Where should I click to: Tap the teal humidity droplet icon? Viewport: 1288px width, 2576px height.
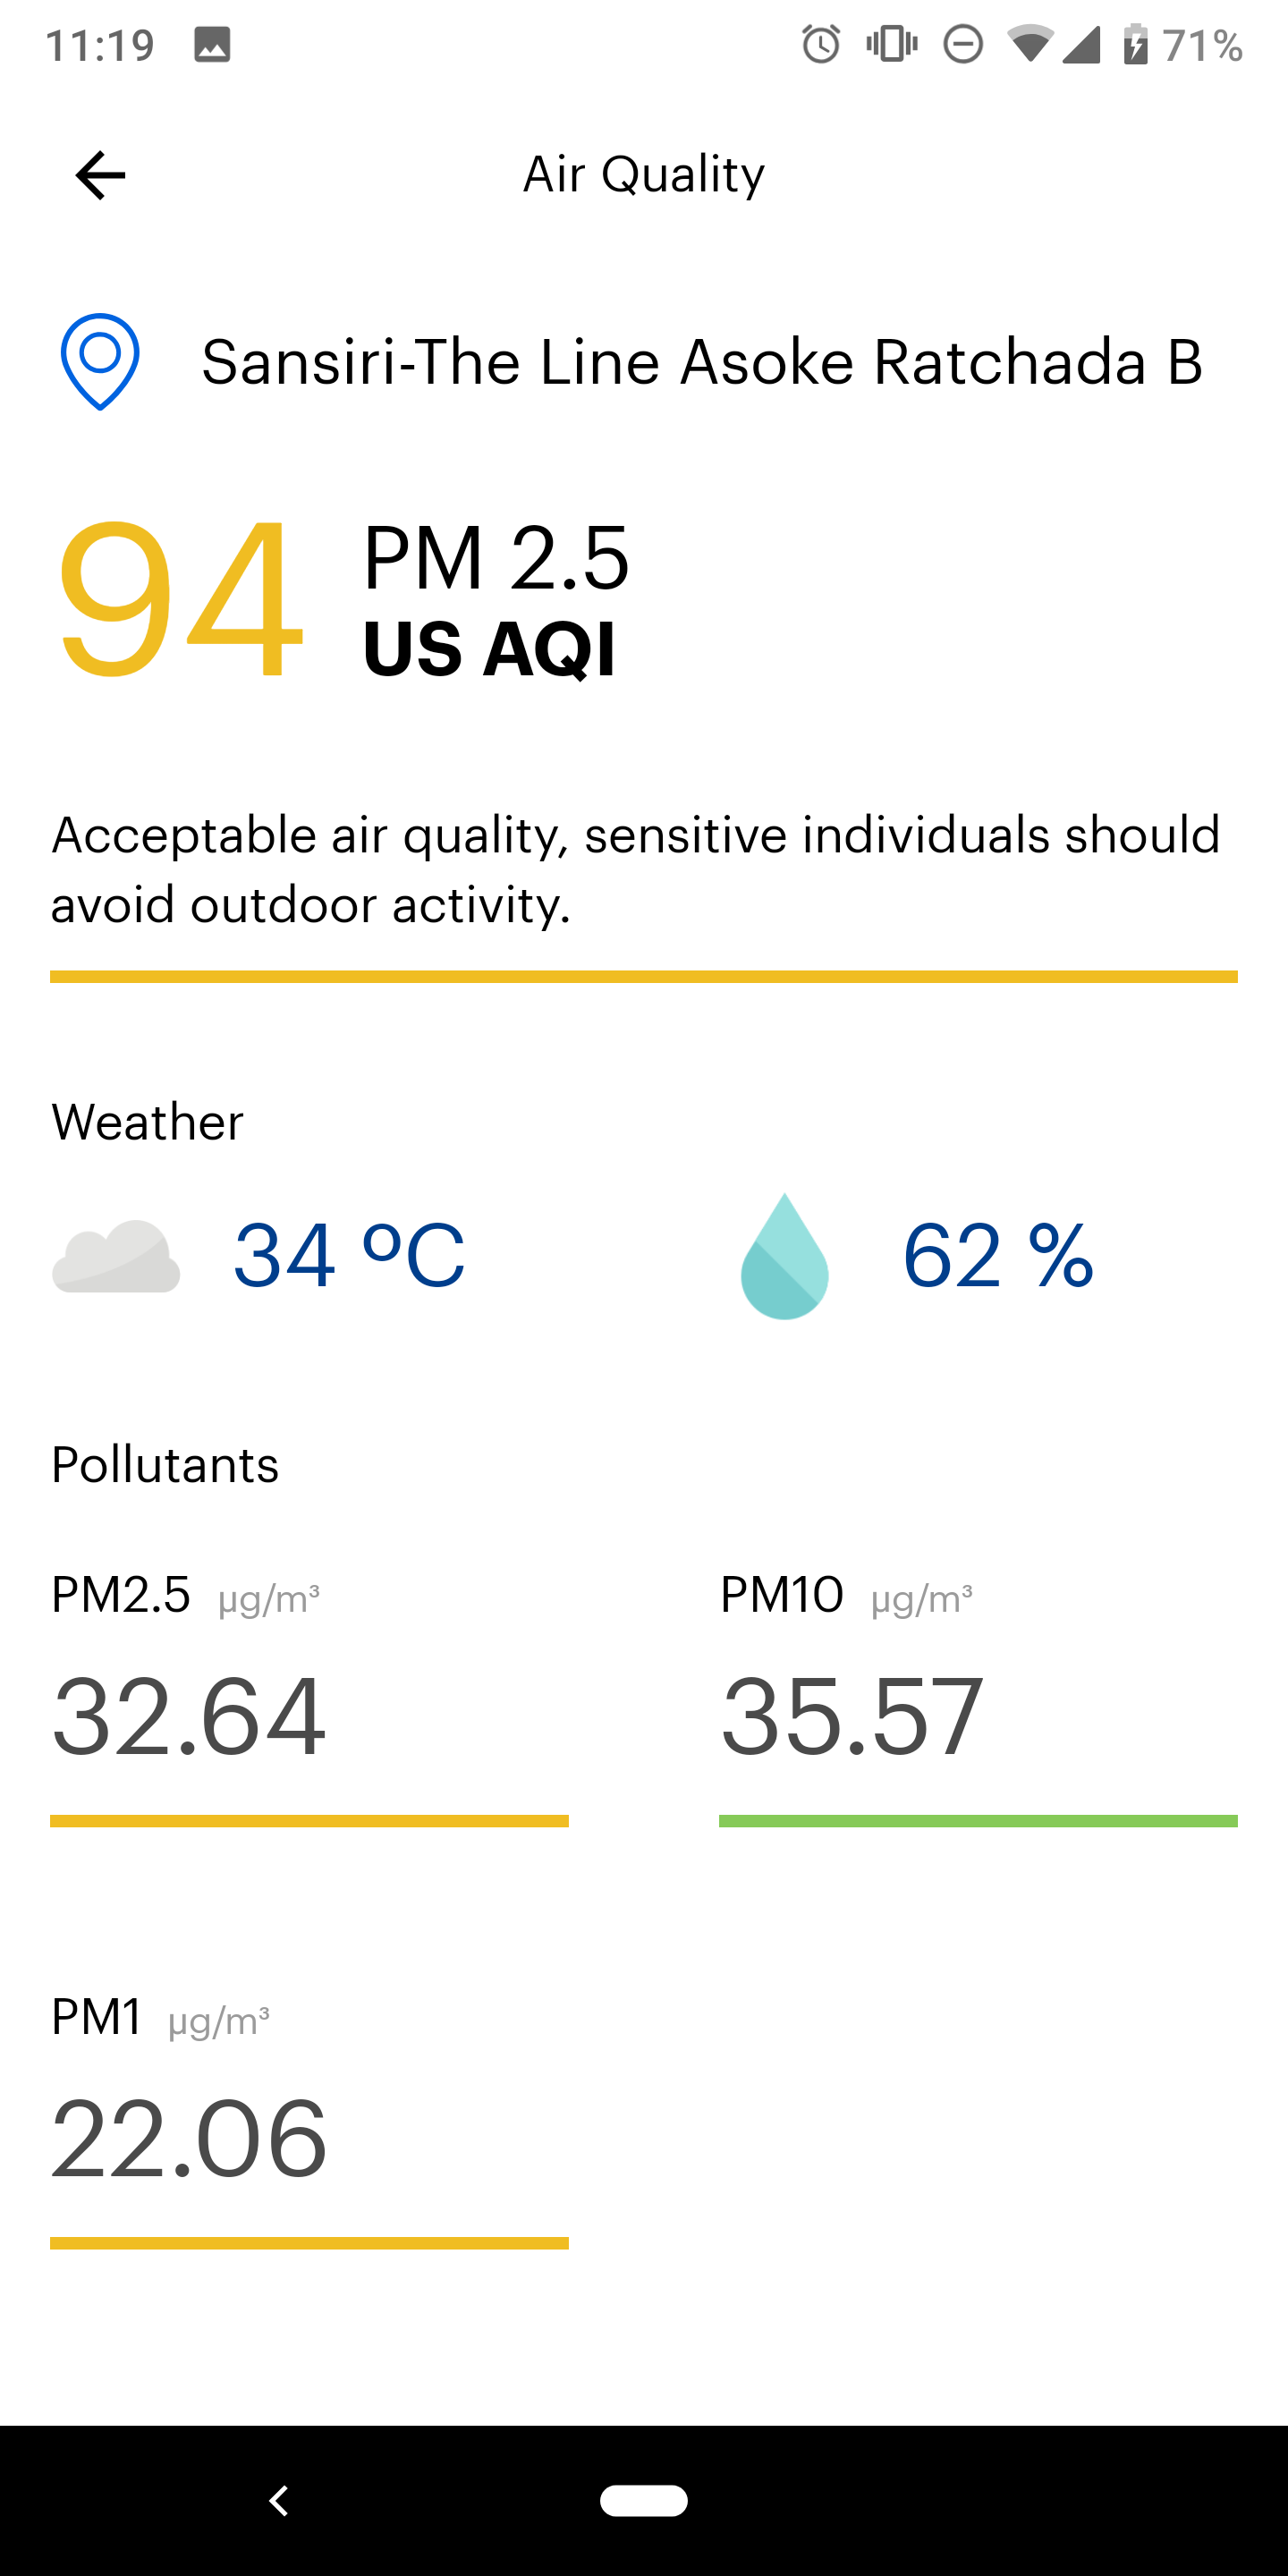[784, 1256]
